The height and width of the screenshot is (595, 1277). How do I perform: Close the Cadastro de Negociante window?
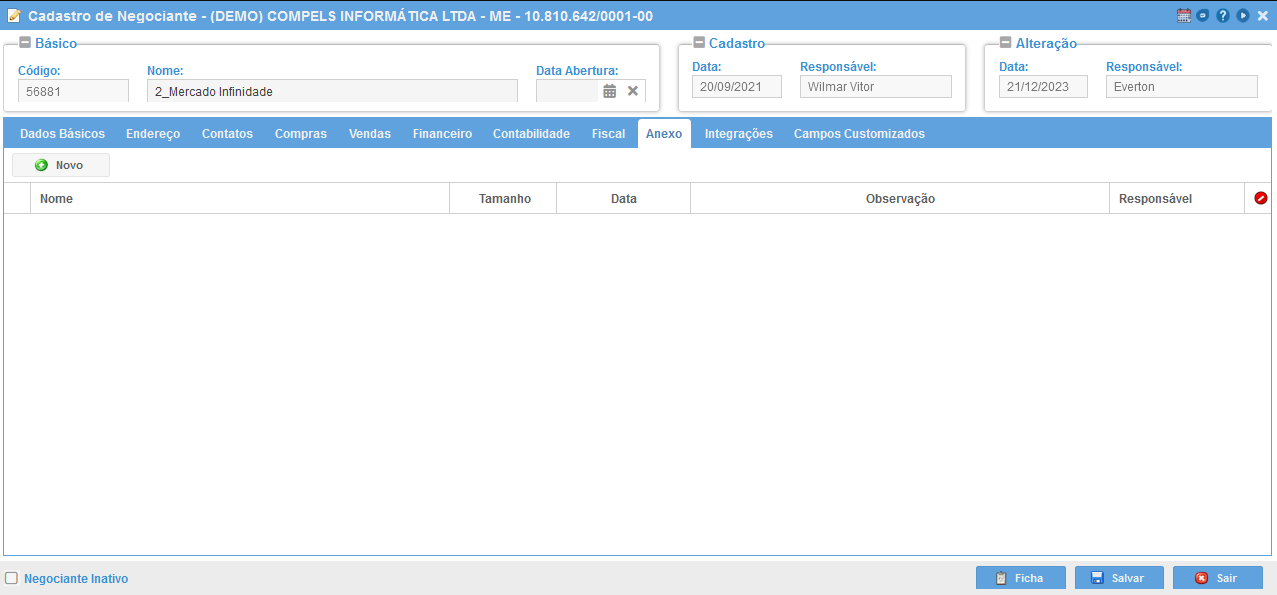coord(1262,16)
